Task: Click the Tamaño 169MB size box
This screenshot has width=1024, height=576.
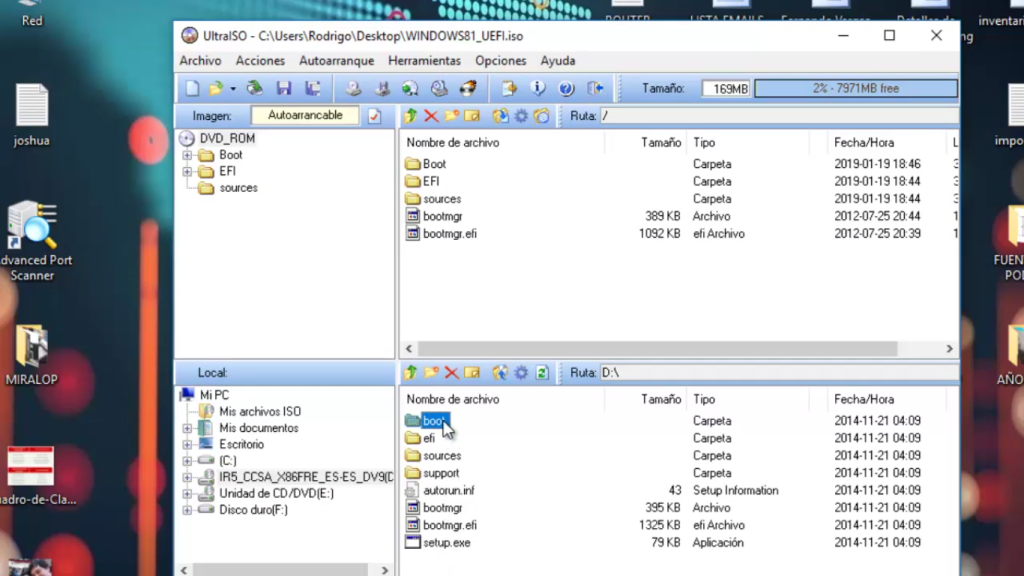Action: point(727,88)
